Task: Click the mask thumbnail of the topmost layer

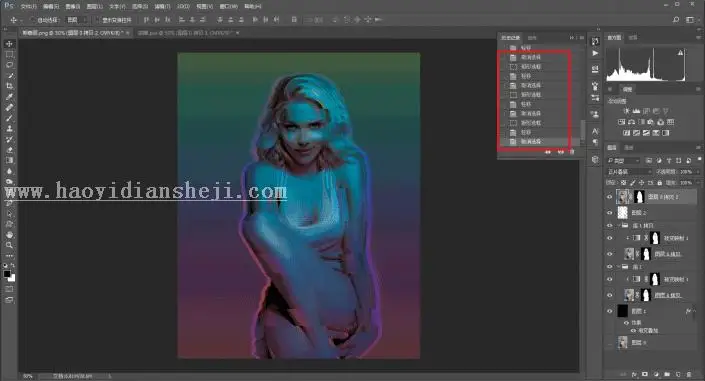Action: [639, 197]
